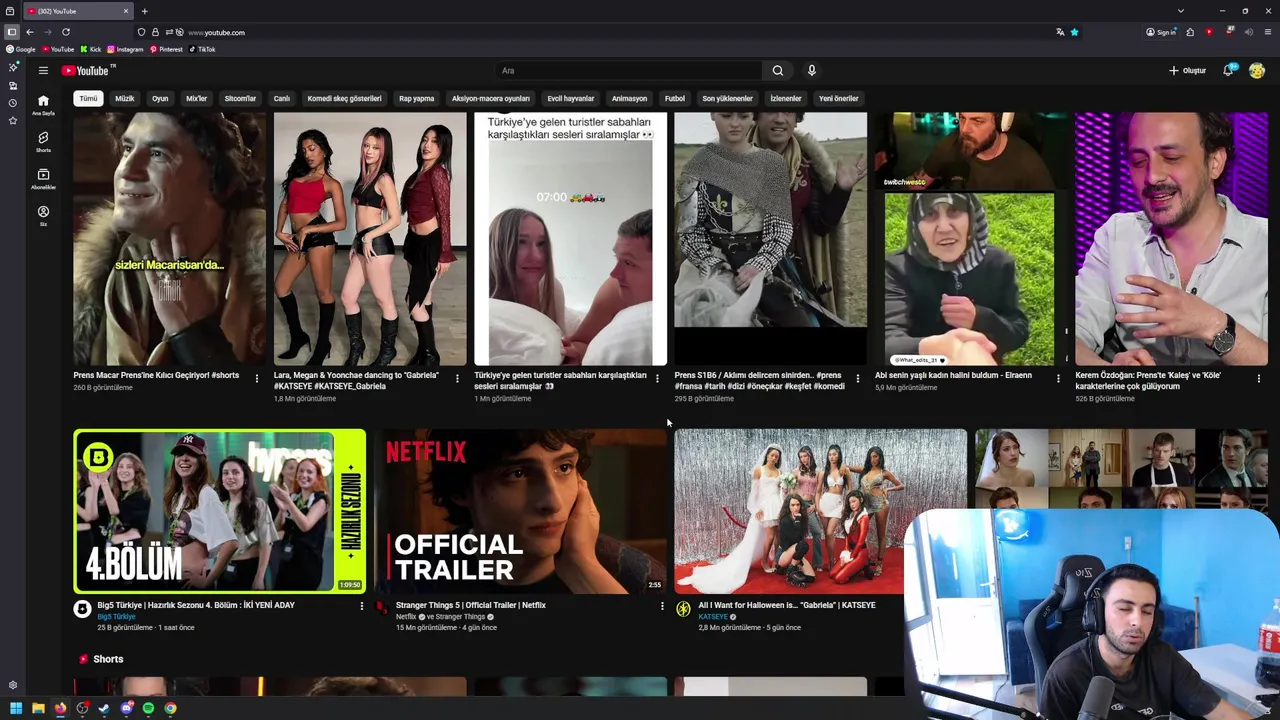Select the Yeni öneriler chip
This screenshot has width=1280, height=720.
point(839,98)
